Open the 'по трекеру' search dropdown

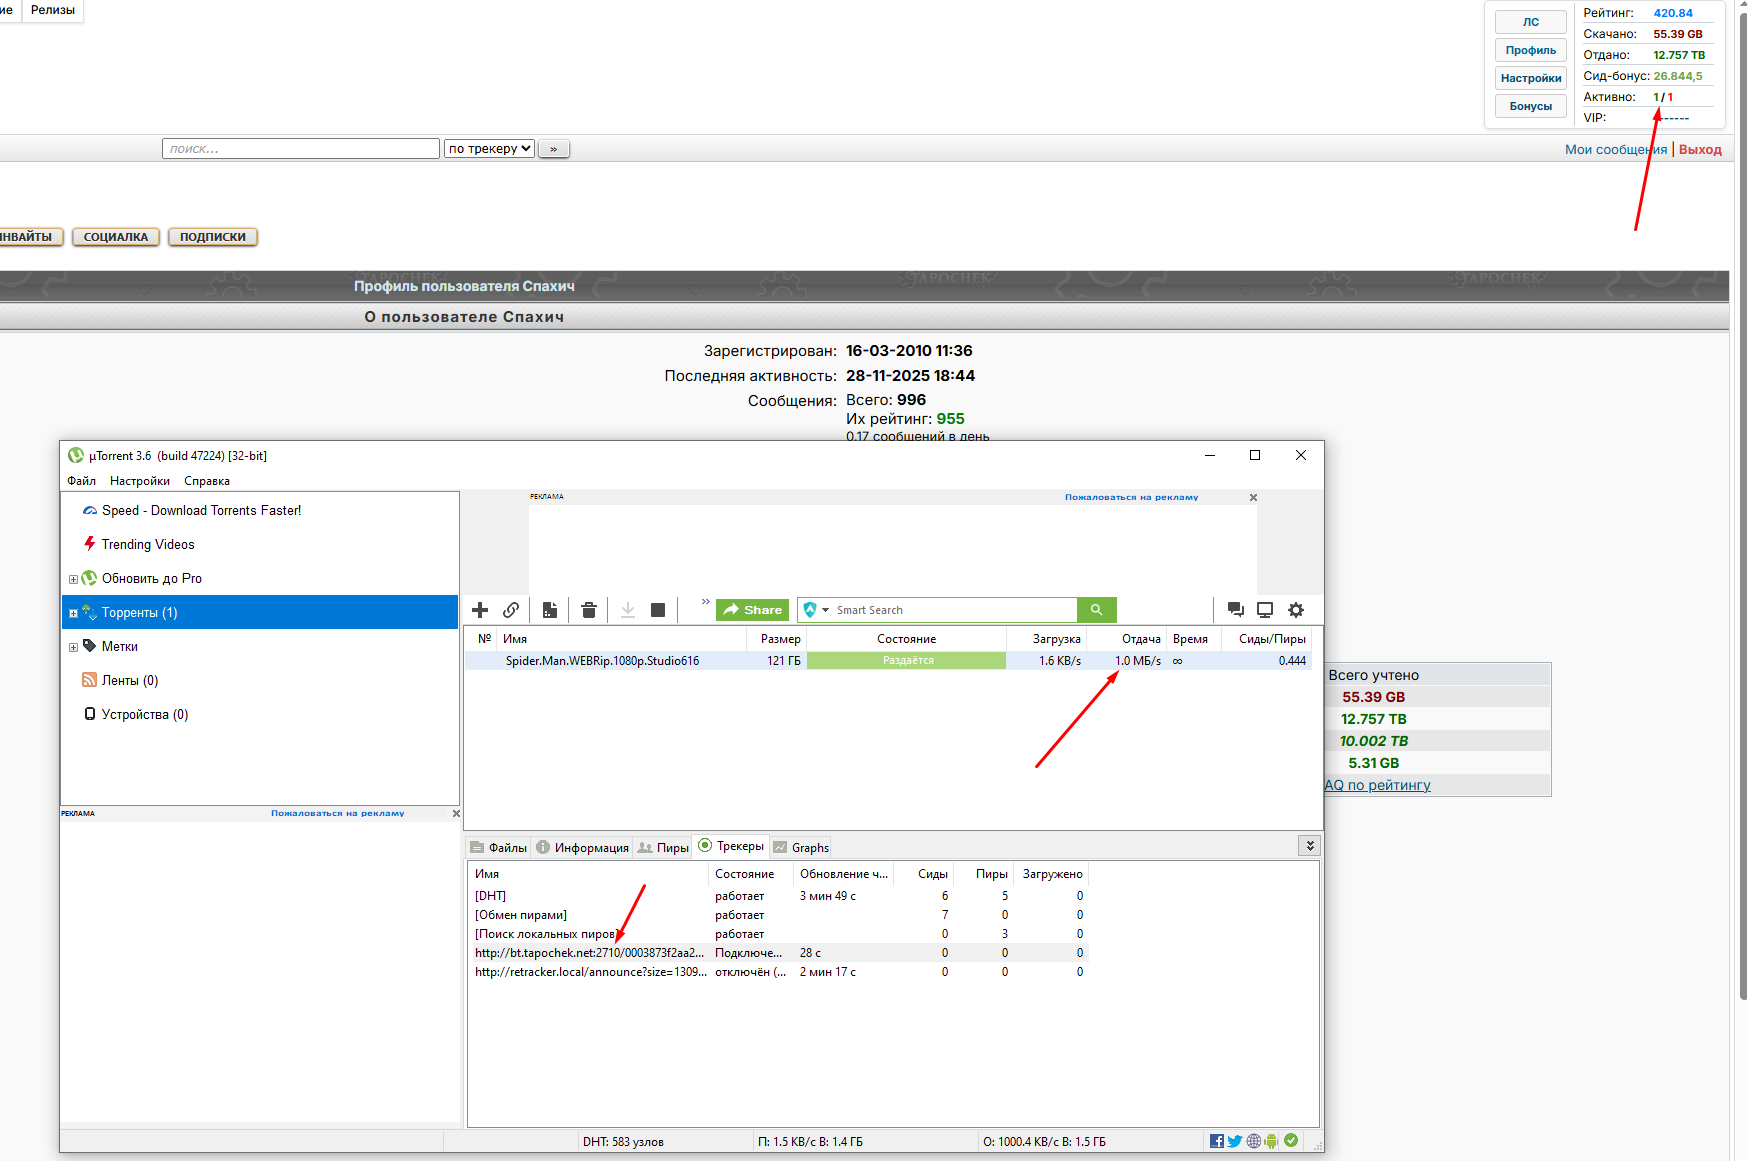(489, 149)
